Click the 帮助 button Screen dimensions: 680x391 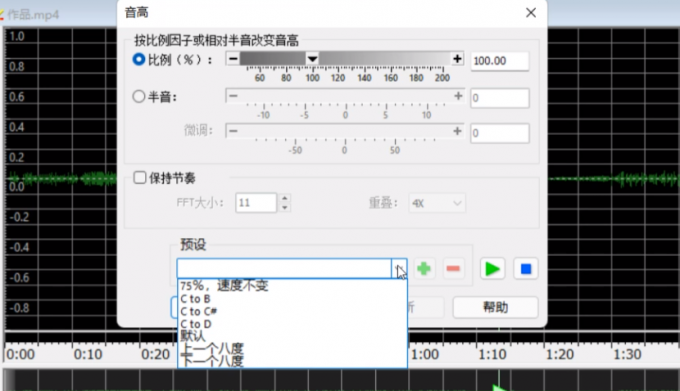pos(495,307)
